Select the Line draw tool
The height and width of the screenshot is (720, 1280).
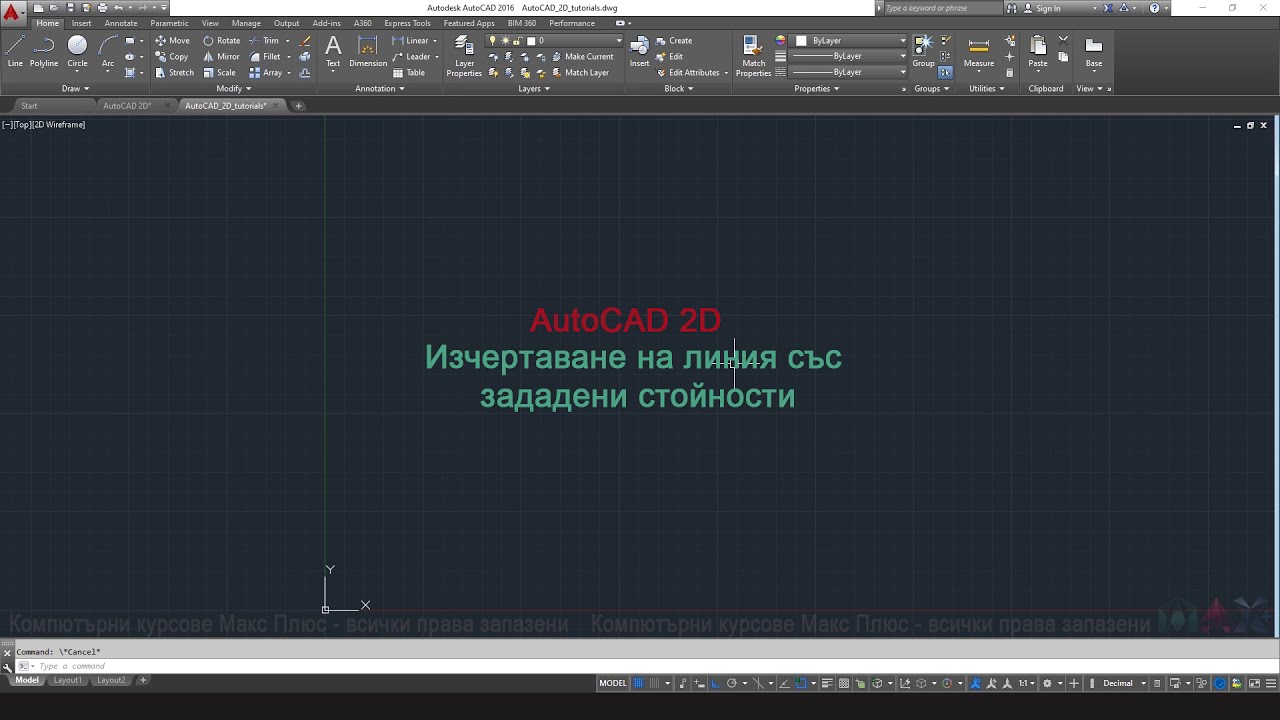point(15,52)
